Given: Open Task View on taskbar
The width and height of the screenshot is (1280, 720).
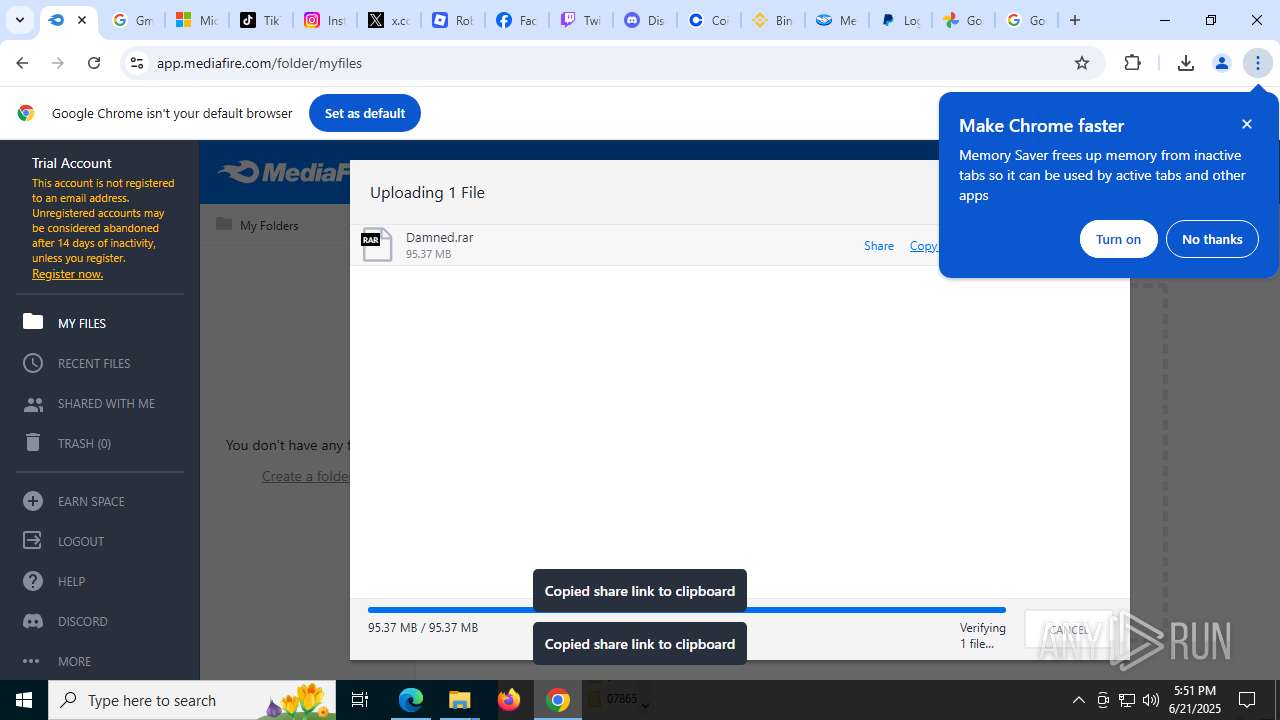Looking at the screenshot, I should pos(360,700).
